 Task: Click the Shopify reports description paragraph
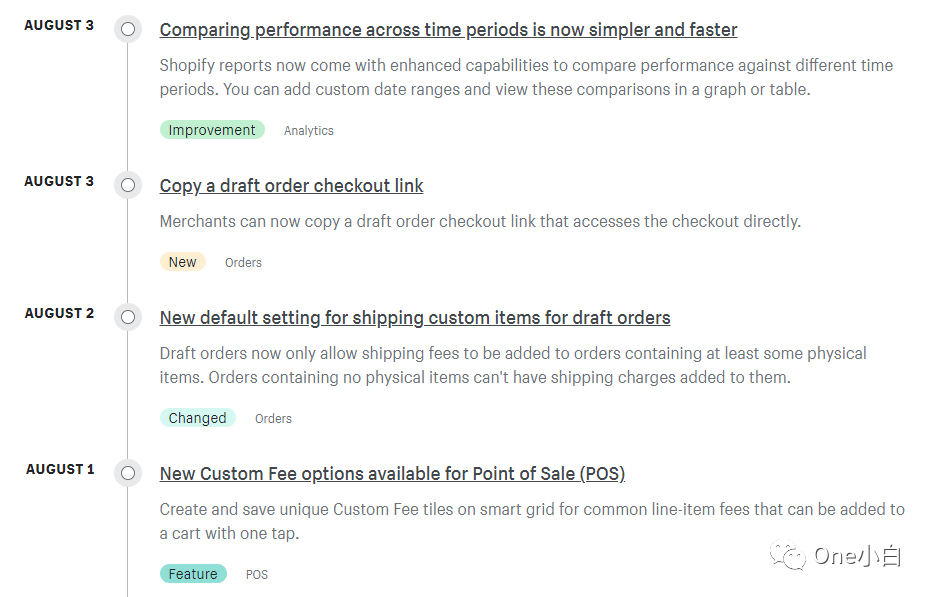tap(526, 77)
